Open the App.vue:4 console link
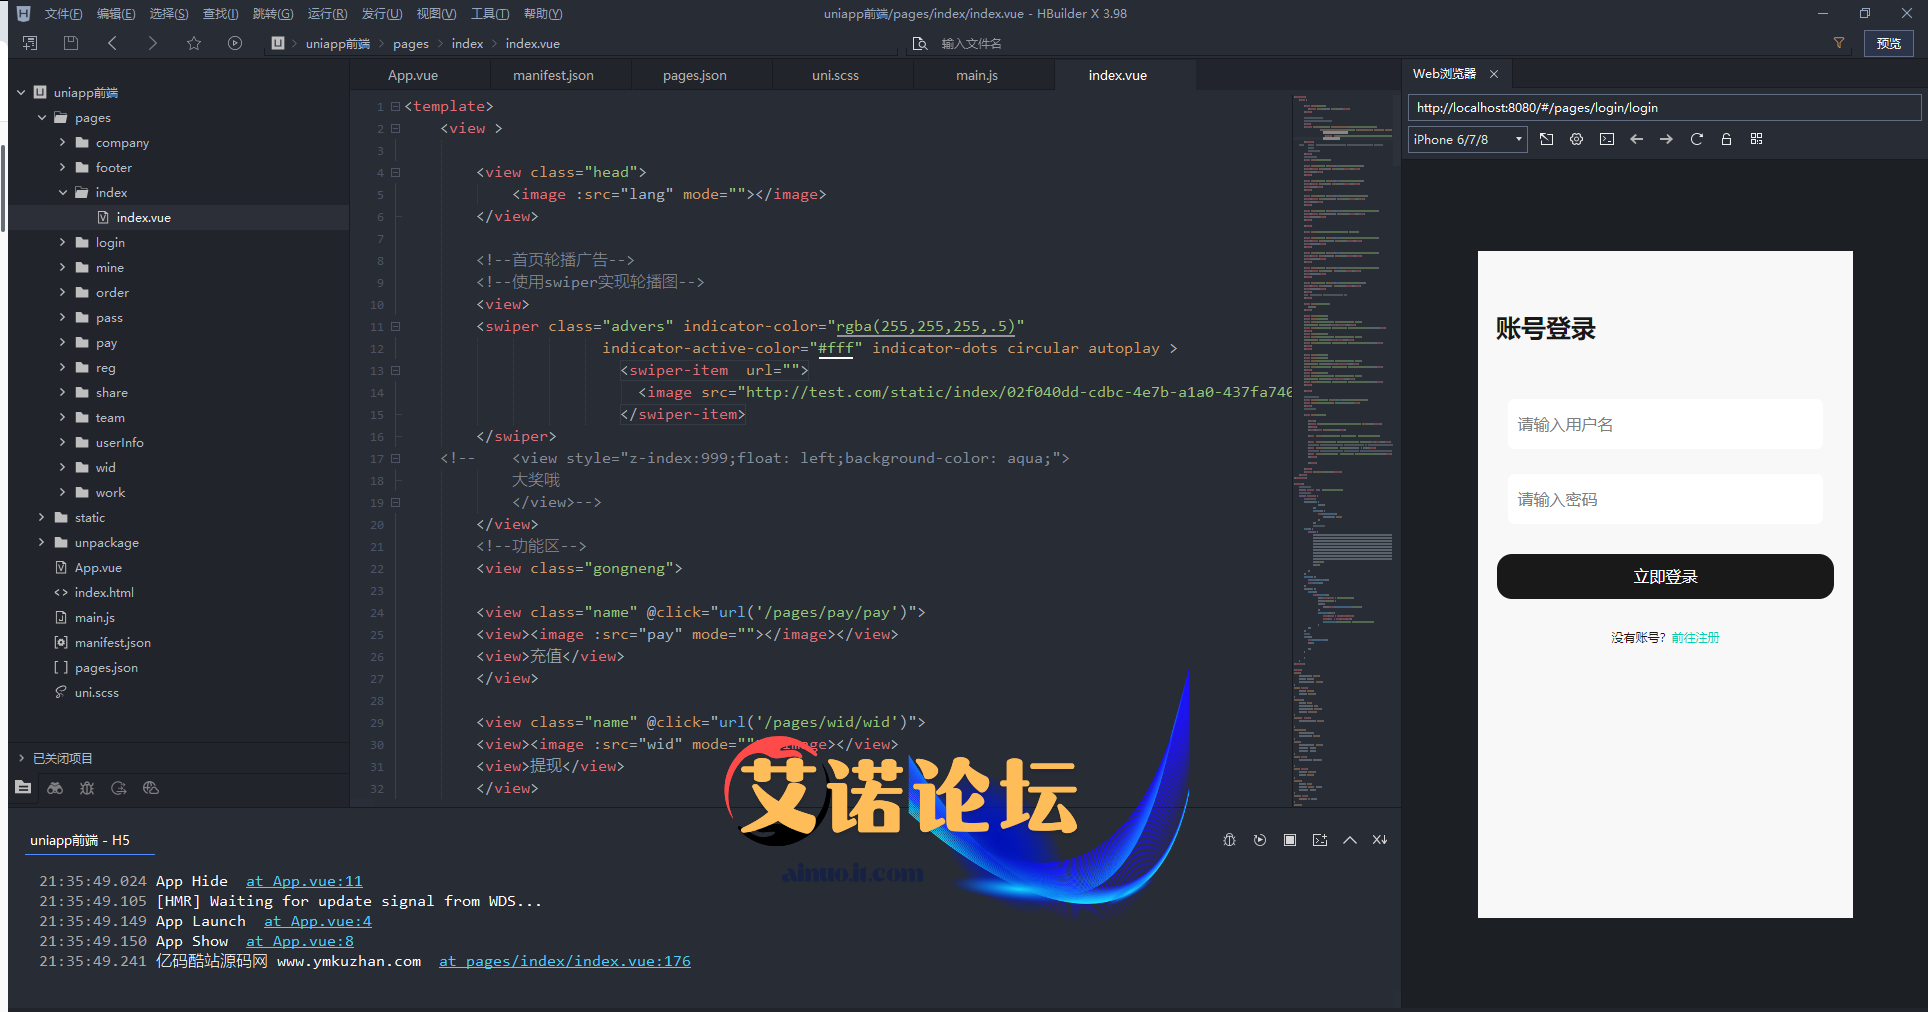Image resolution: width=1928 pixels, height=1012 pixels. (x=318, y=921)
